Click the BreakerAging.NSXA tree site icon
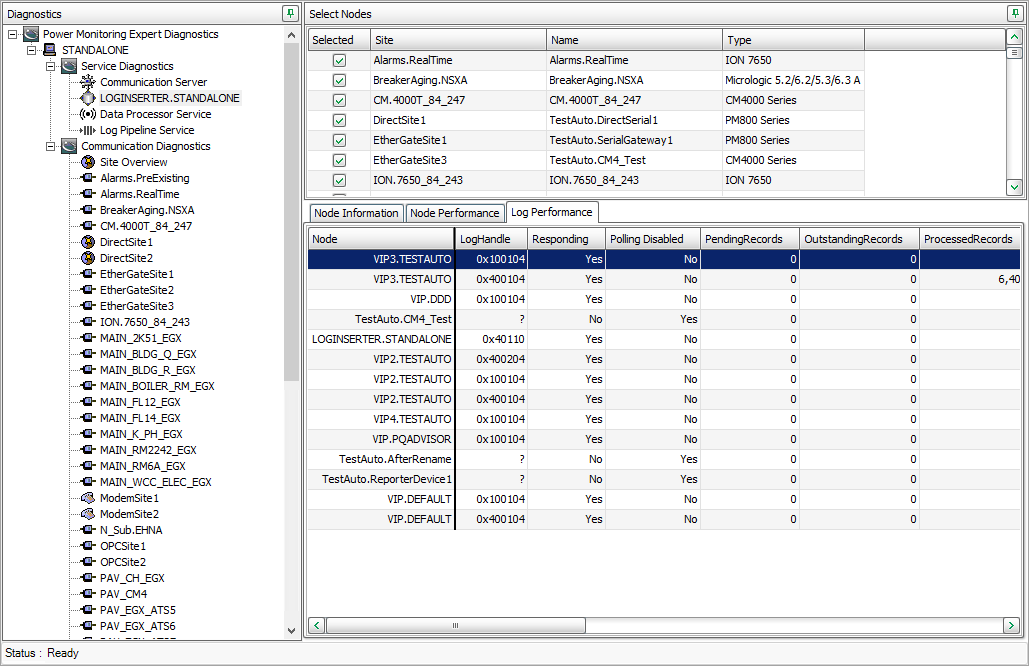 tap(88, 210)
